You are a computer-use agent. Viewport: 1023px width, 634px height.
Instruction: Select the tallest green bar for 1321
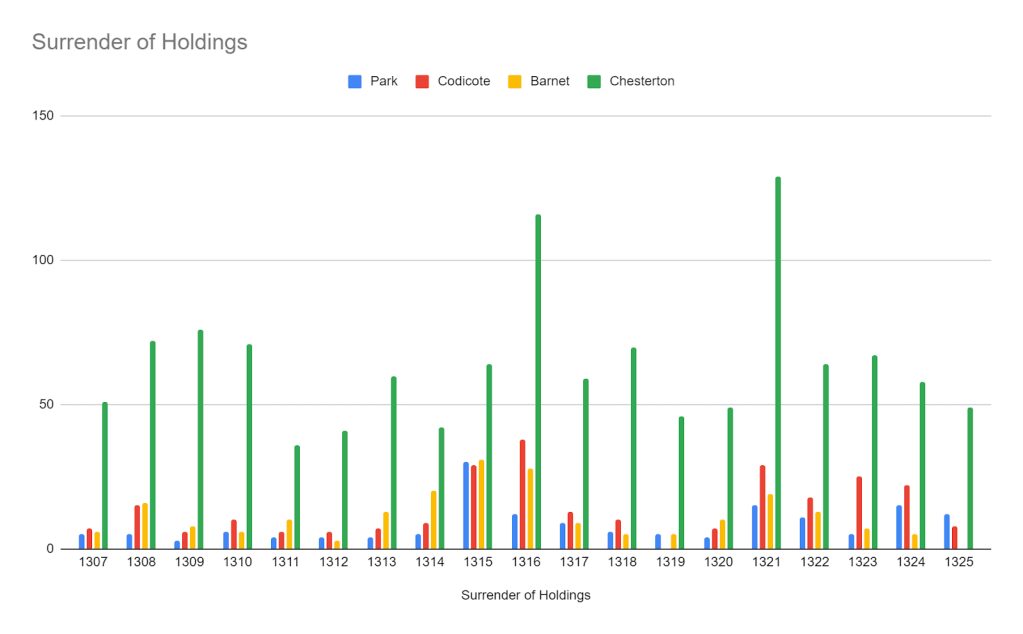point(778,362)
